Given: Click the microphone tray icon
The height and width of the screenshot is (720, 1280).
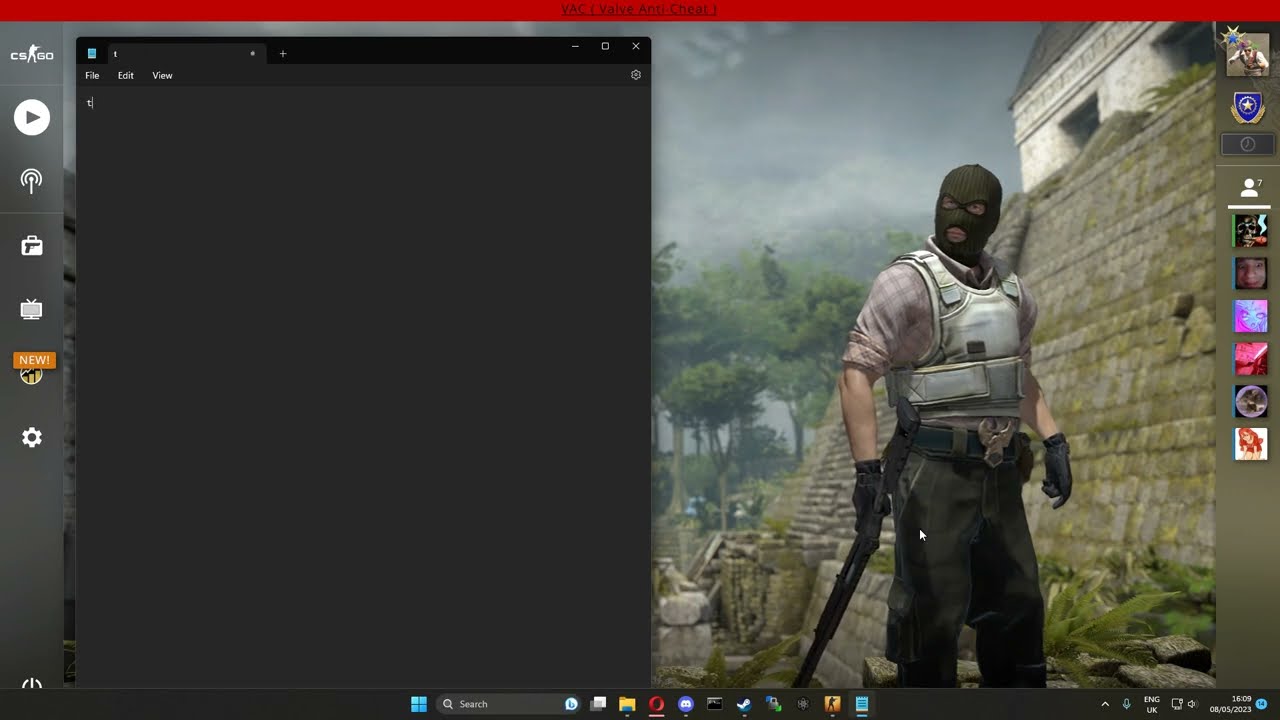Looking at the screenshot, I should [x=1127, y=704].
